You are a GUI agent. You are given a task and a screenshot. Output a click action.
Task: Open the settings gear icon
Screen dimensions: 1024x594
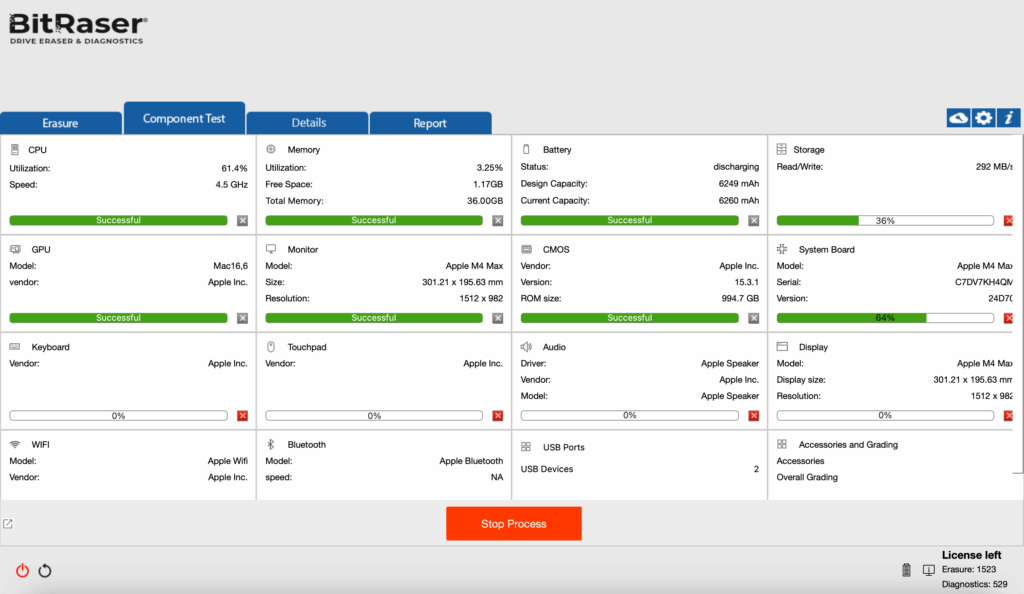[x=984, y=118]
